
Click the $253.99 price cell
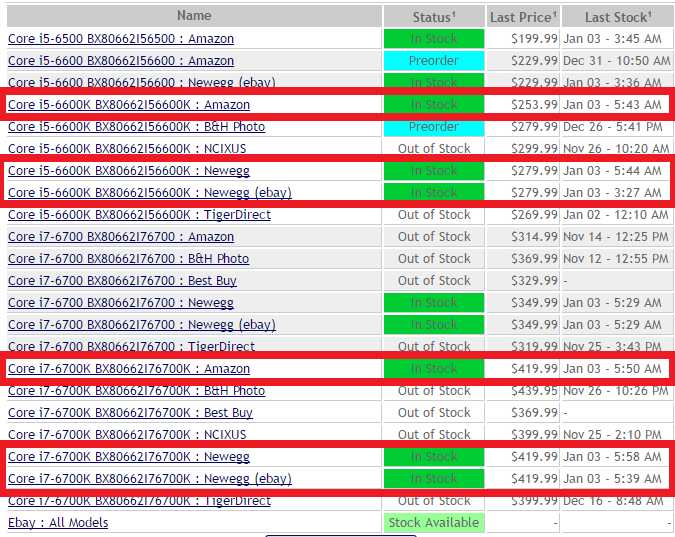point(523,105)
